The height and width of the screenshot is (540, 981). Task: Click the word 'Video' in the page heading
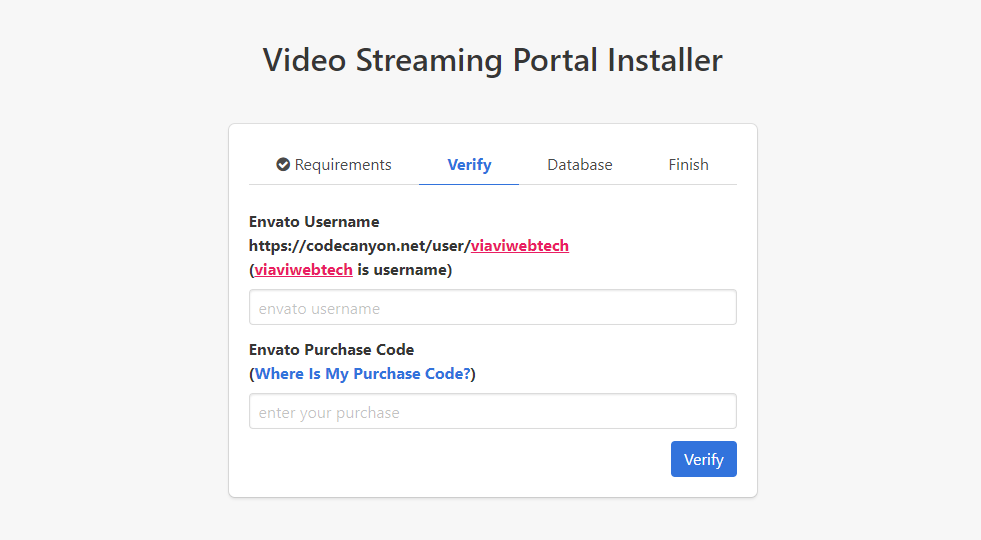click(x=299, y=60)
